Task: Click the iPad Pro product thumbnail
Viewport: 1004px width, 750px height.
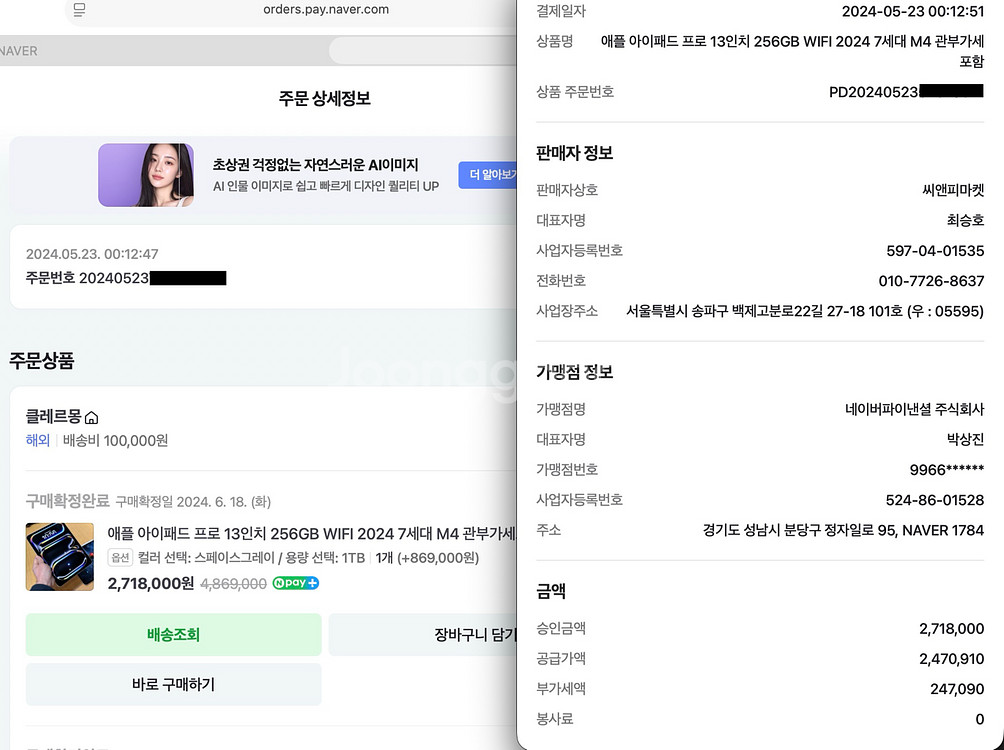Action: tap(60, 557)
